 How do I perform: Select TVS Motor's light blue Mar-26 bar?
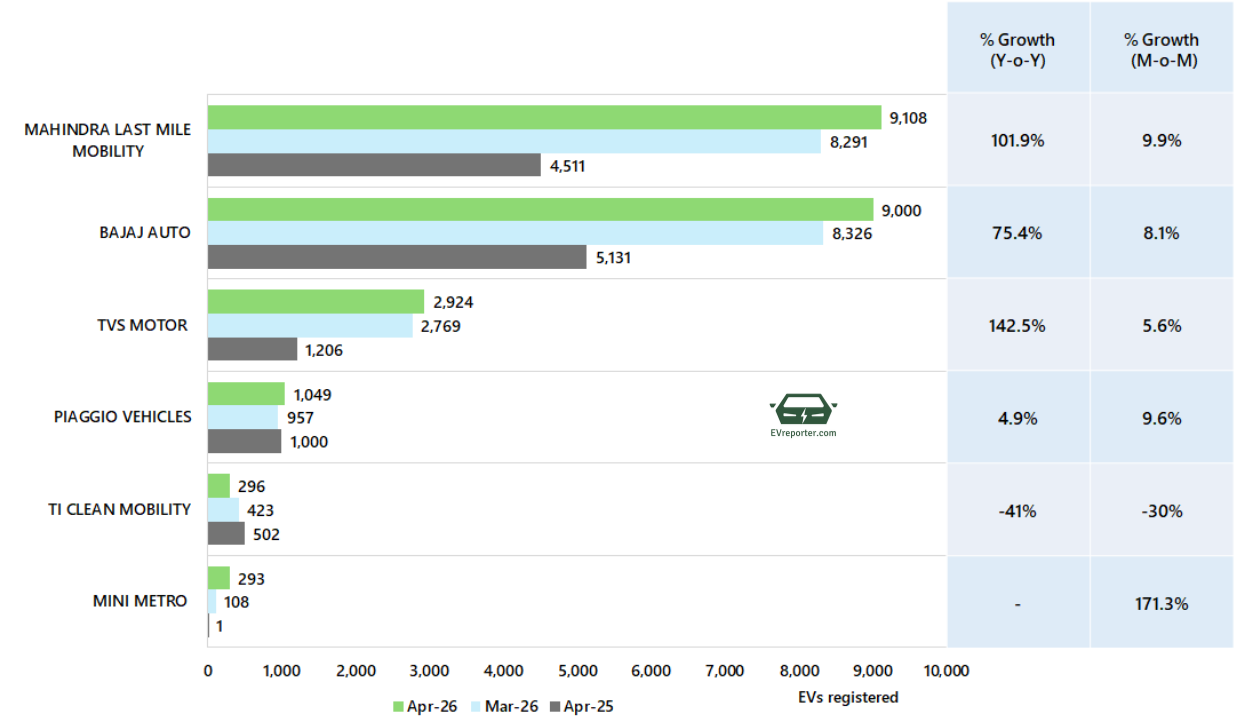310,325
